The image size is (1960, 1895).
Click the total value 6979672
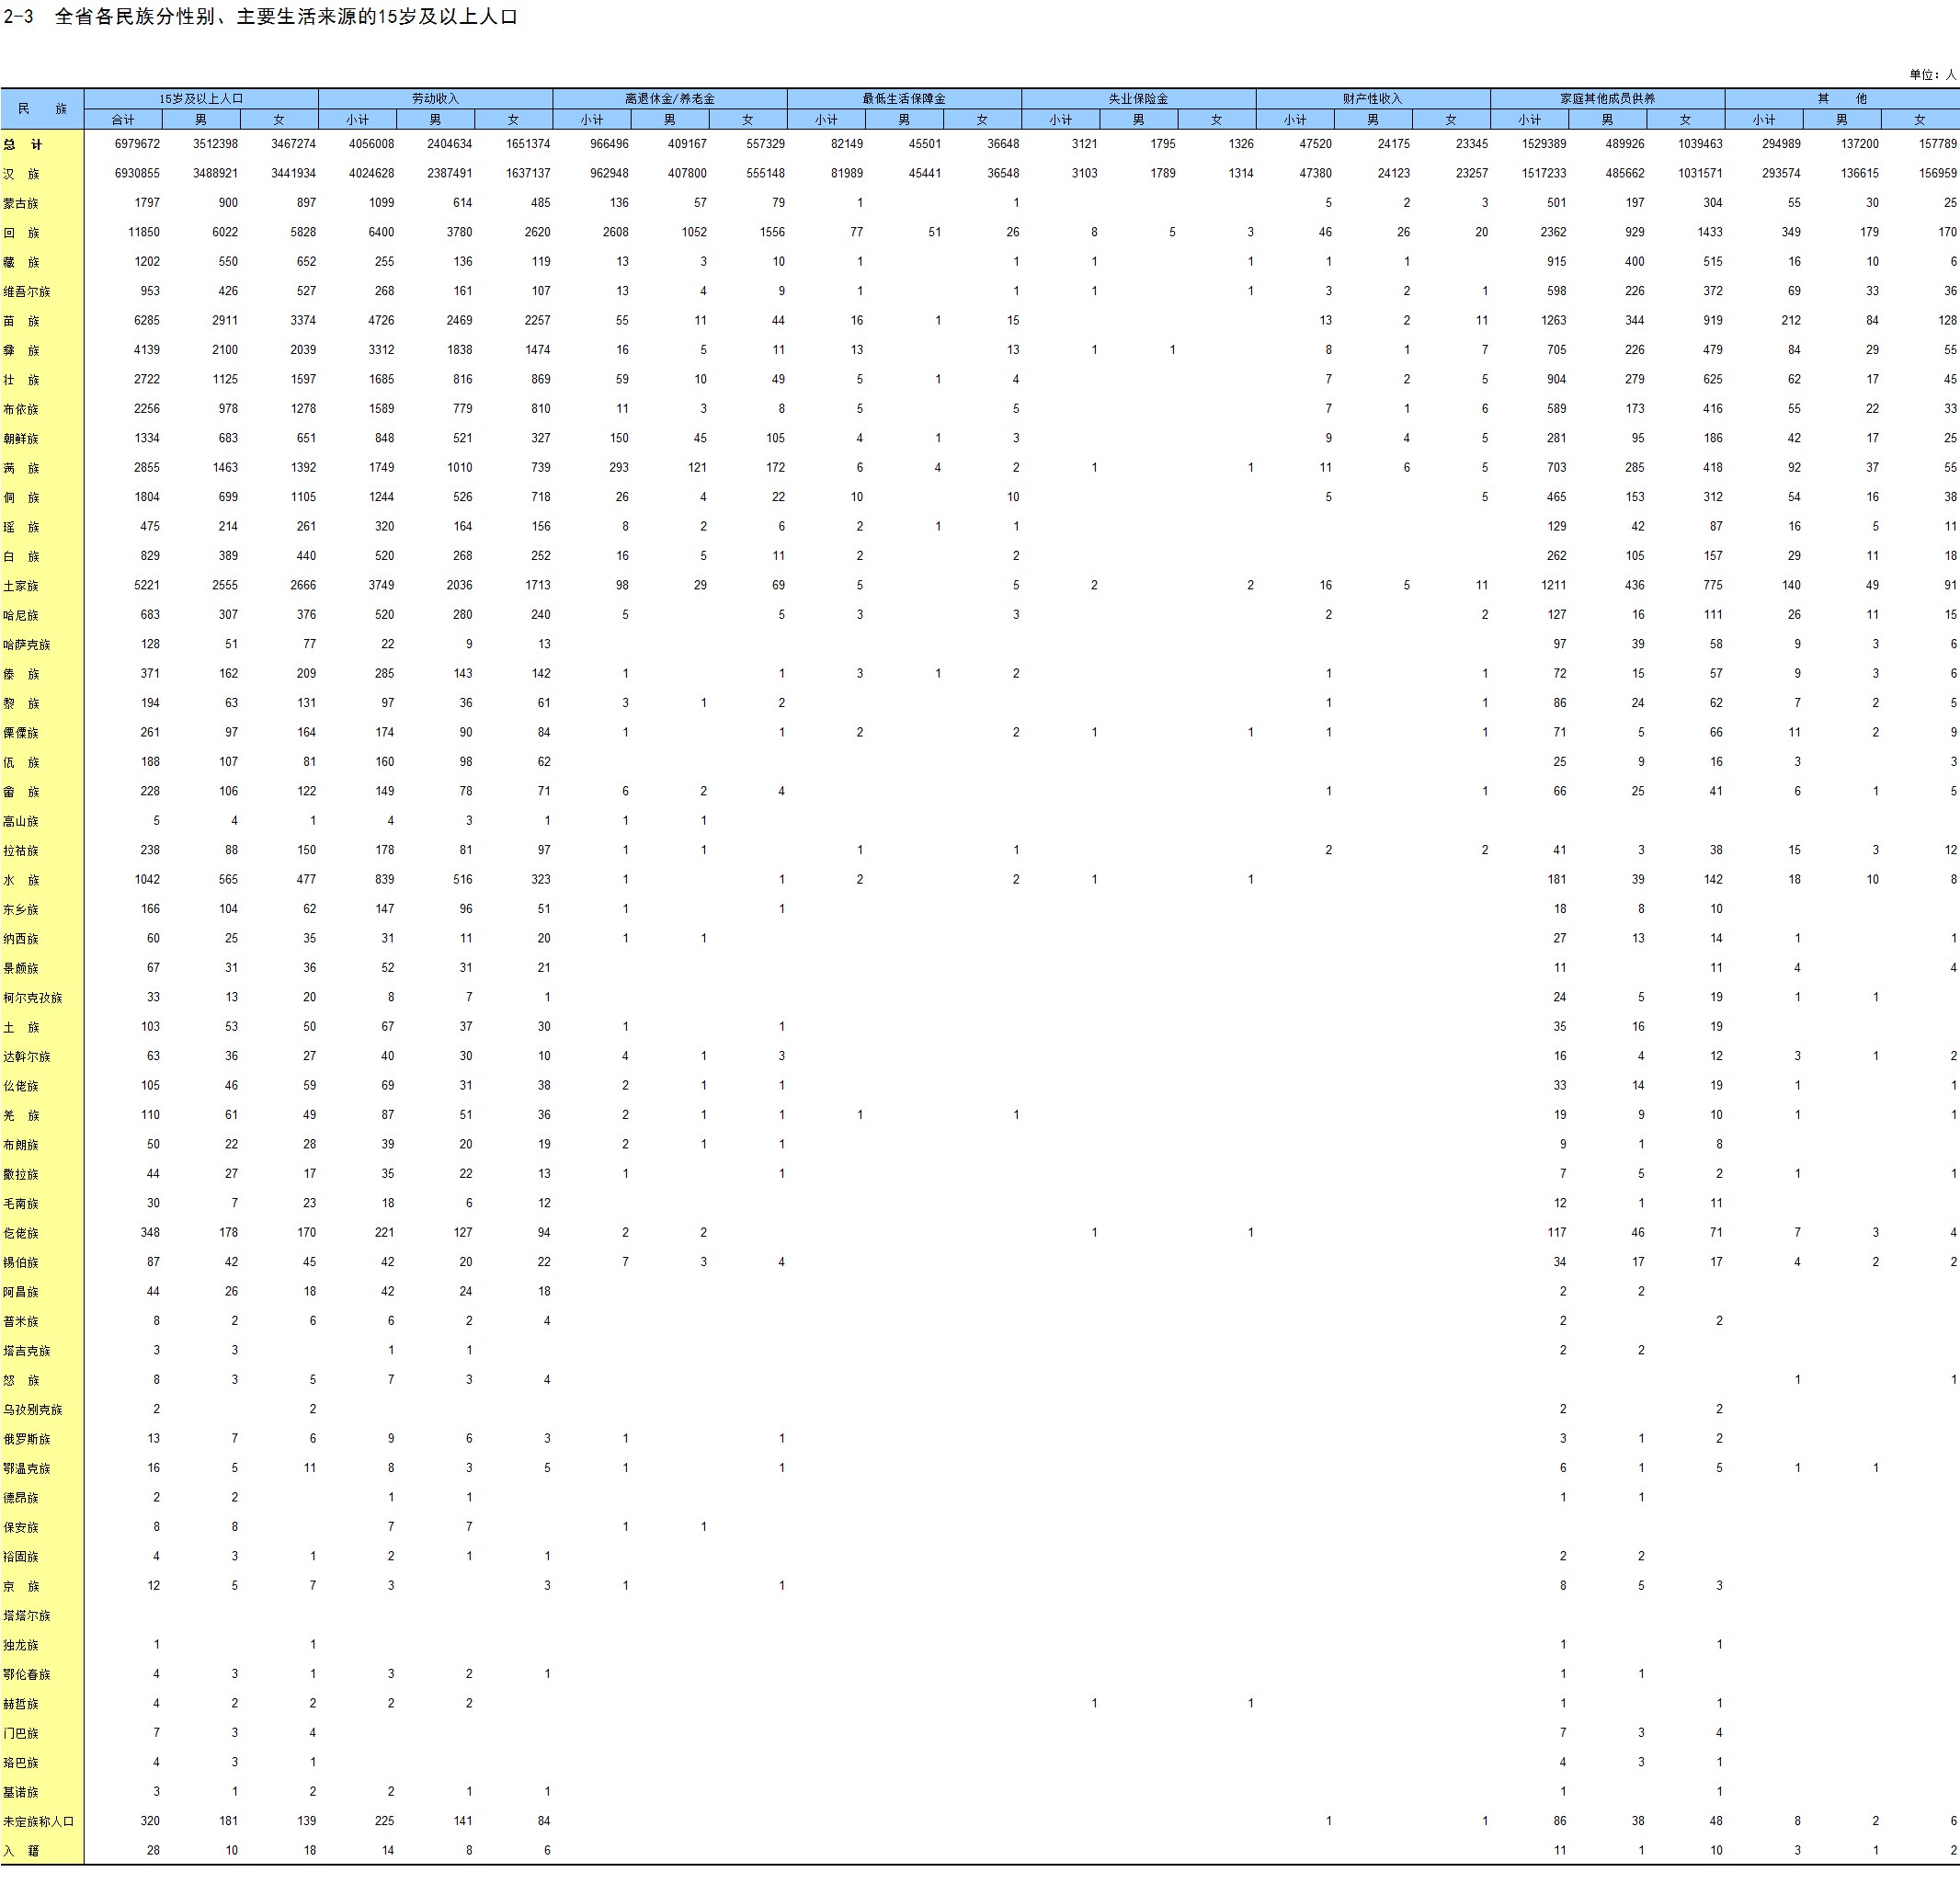point(137,144)
